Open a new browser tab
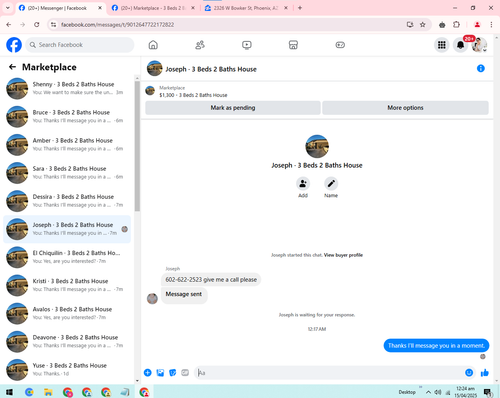This screenshot has width=500, height=398. click(300, 8)
